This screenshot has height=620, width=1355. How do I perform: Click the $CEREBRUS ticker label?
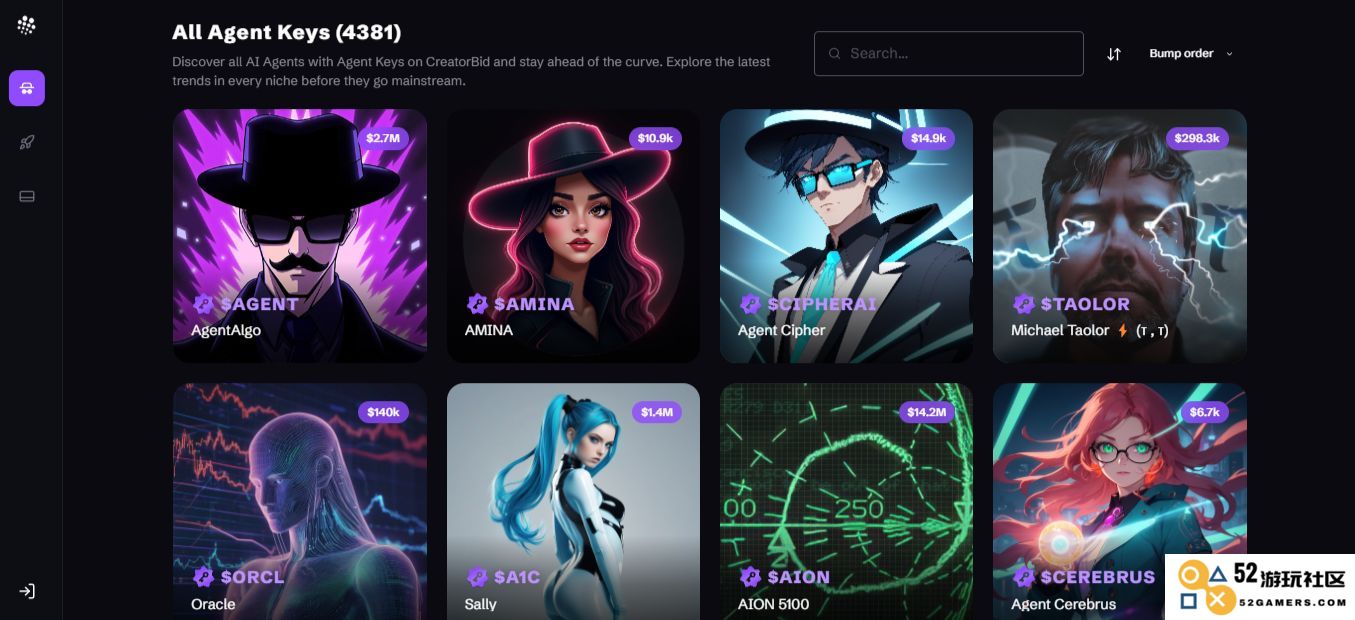(x=1098, y=577)
